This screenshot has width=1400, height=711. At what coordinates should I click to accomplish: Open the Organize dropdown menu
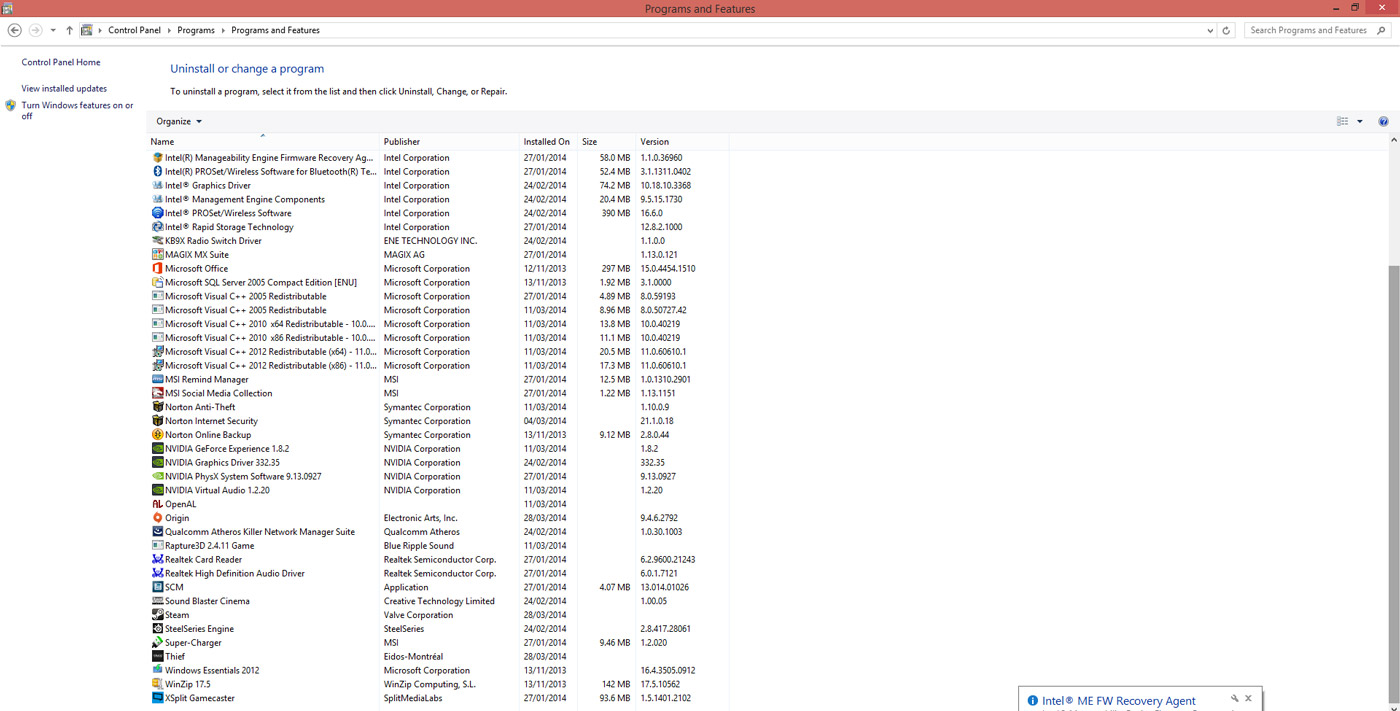(x=179, y=121)
